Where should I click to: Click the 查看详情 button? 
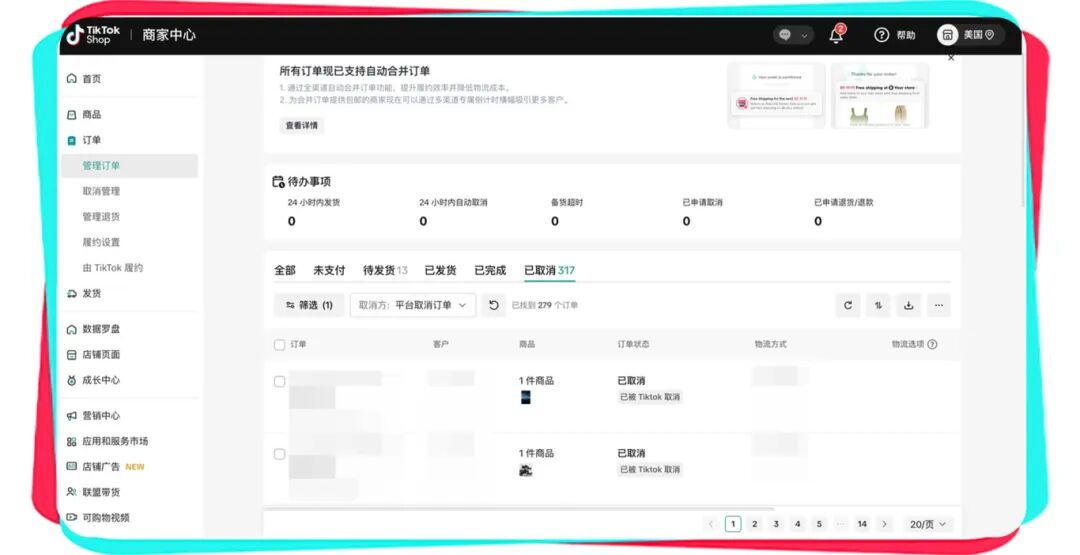[x=302, y=125]
